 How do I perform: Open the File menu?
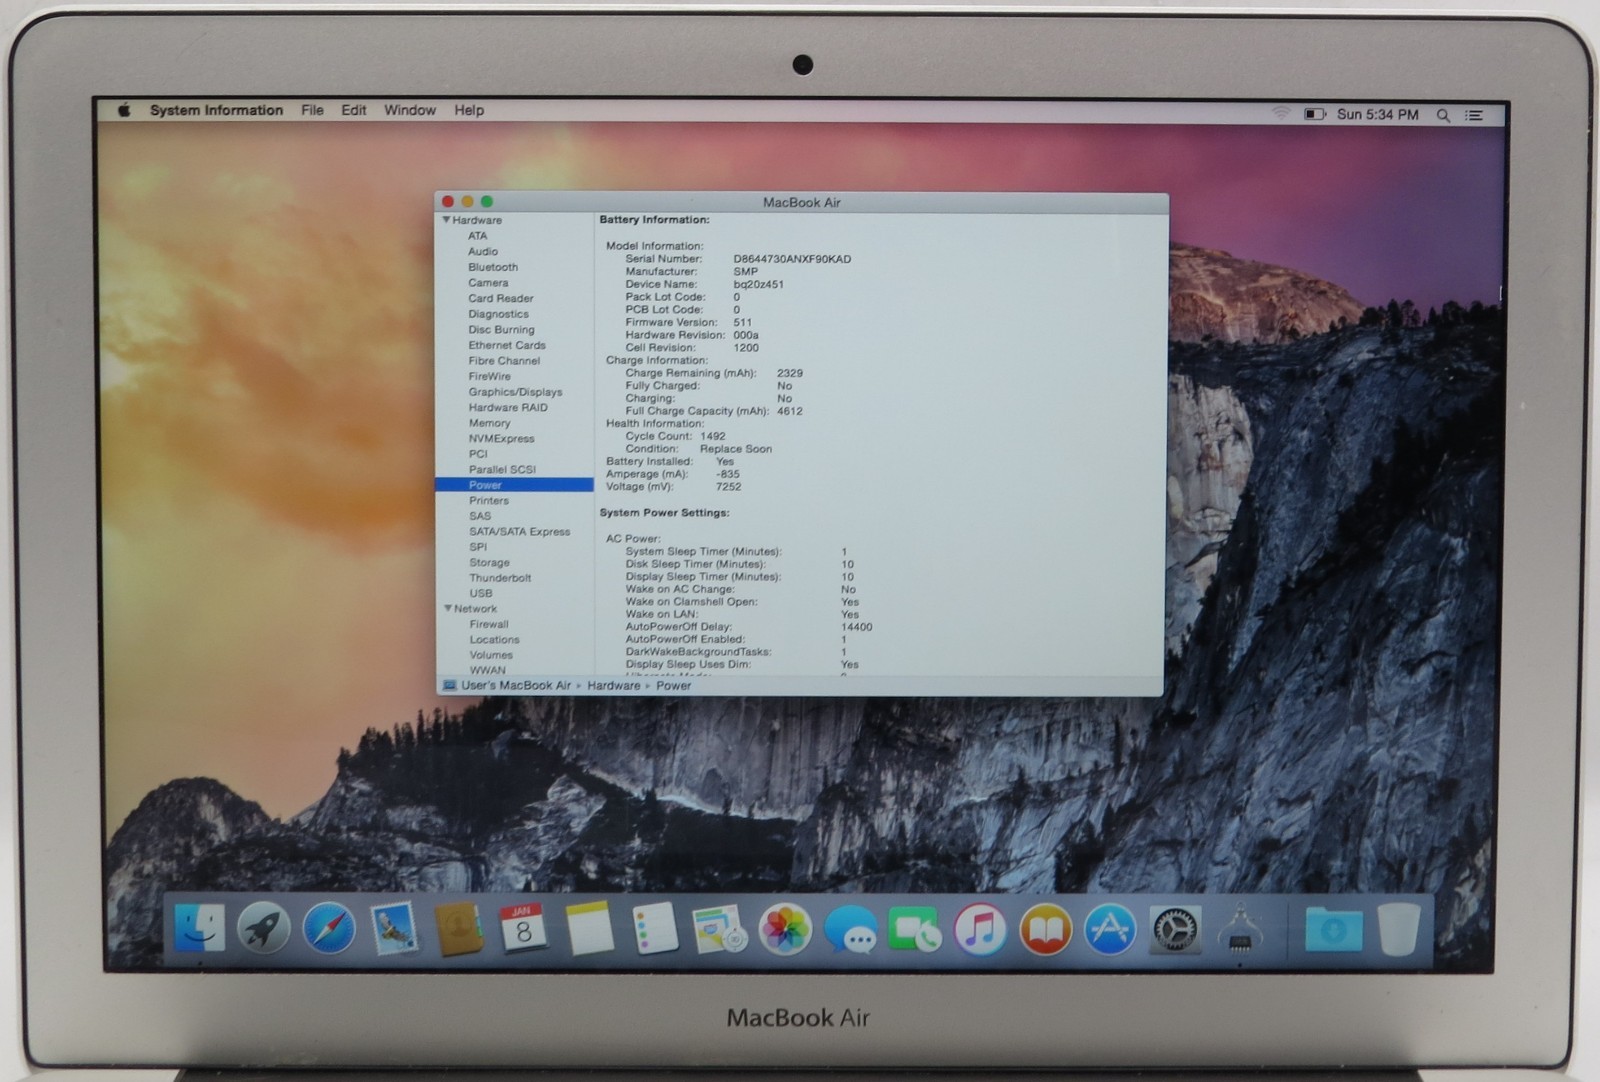tap(312, 110)
